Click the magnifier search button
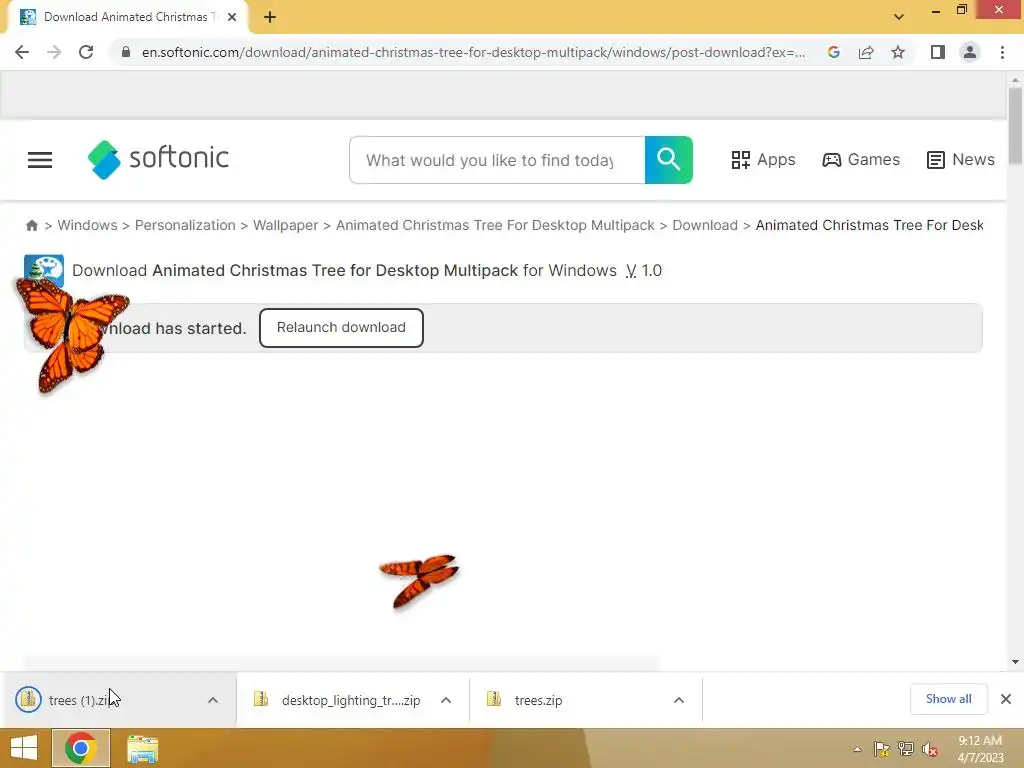1024x768 pixels. coord(669,160)
